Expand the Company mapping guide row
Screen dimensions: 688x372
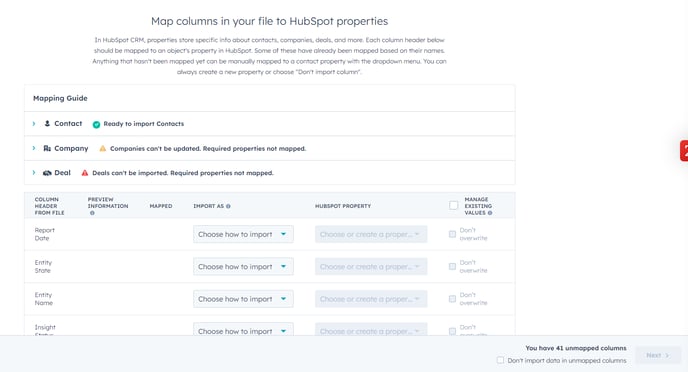pos(34,148)
